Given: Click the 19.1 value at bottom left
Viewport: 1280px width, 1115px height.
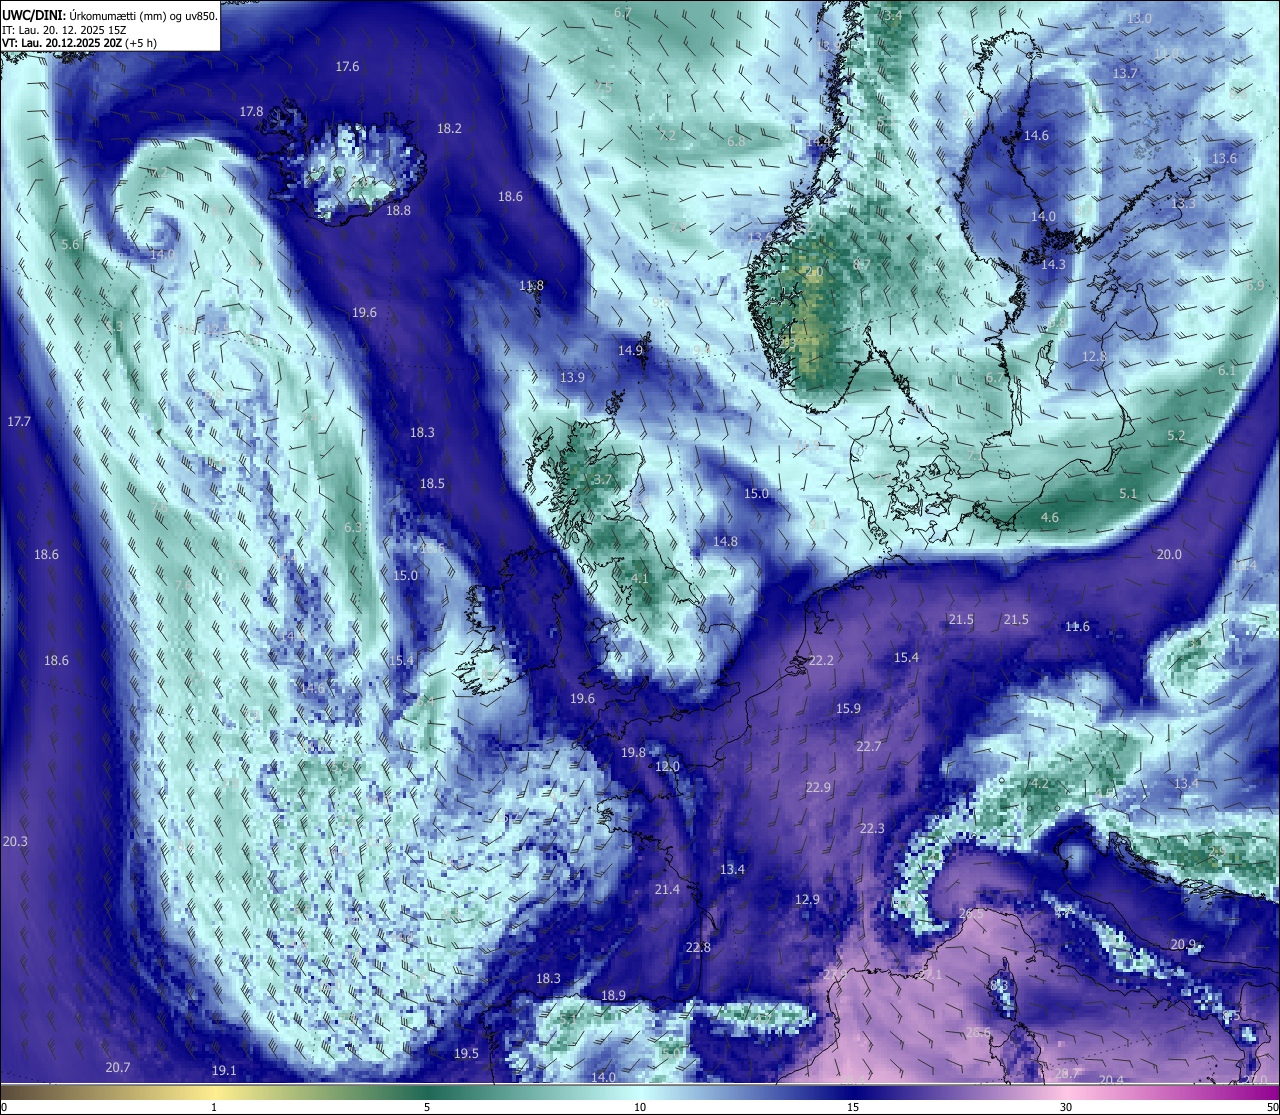Looking at the screenshot, I should [x=224, y=1071].
